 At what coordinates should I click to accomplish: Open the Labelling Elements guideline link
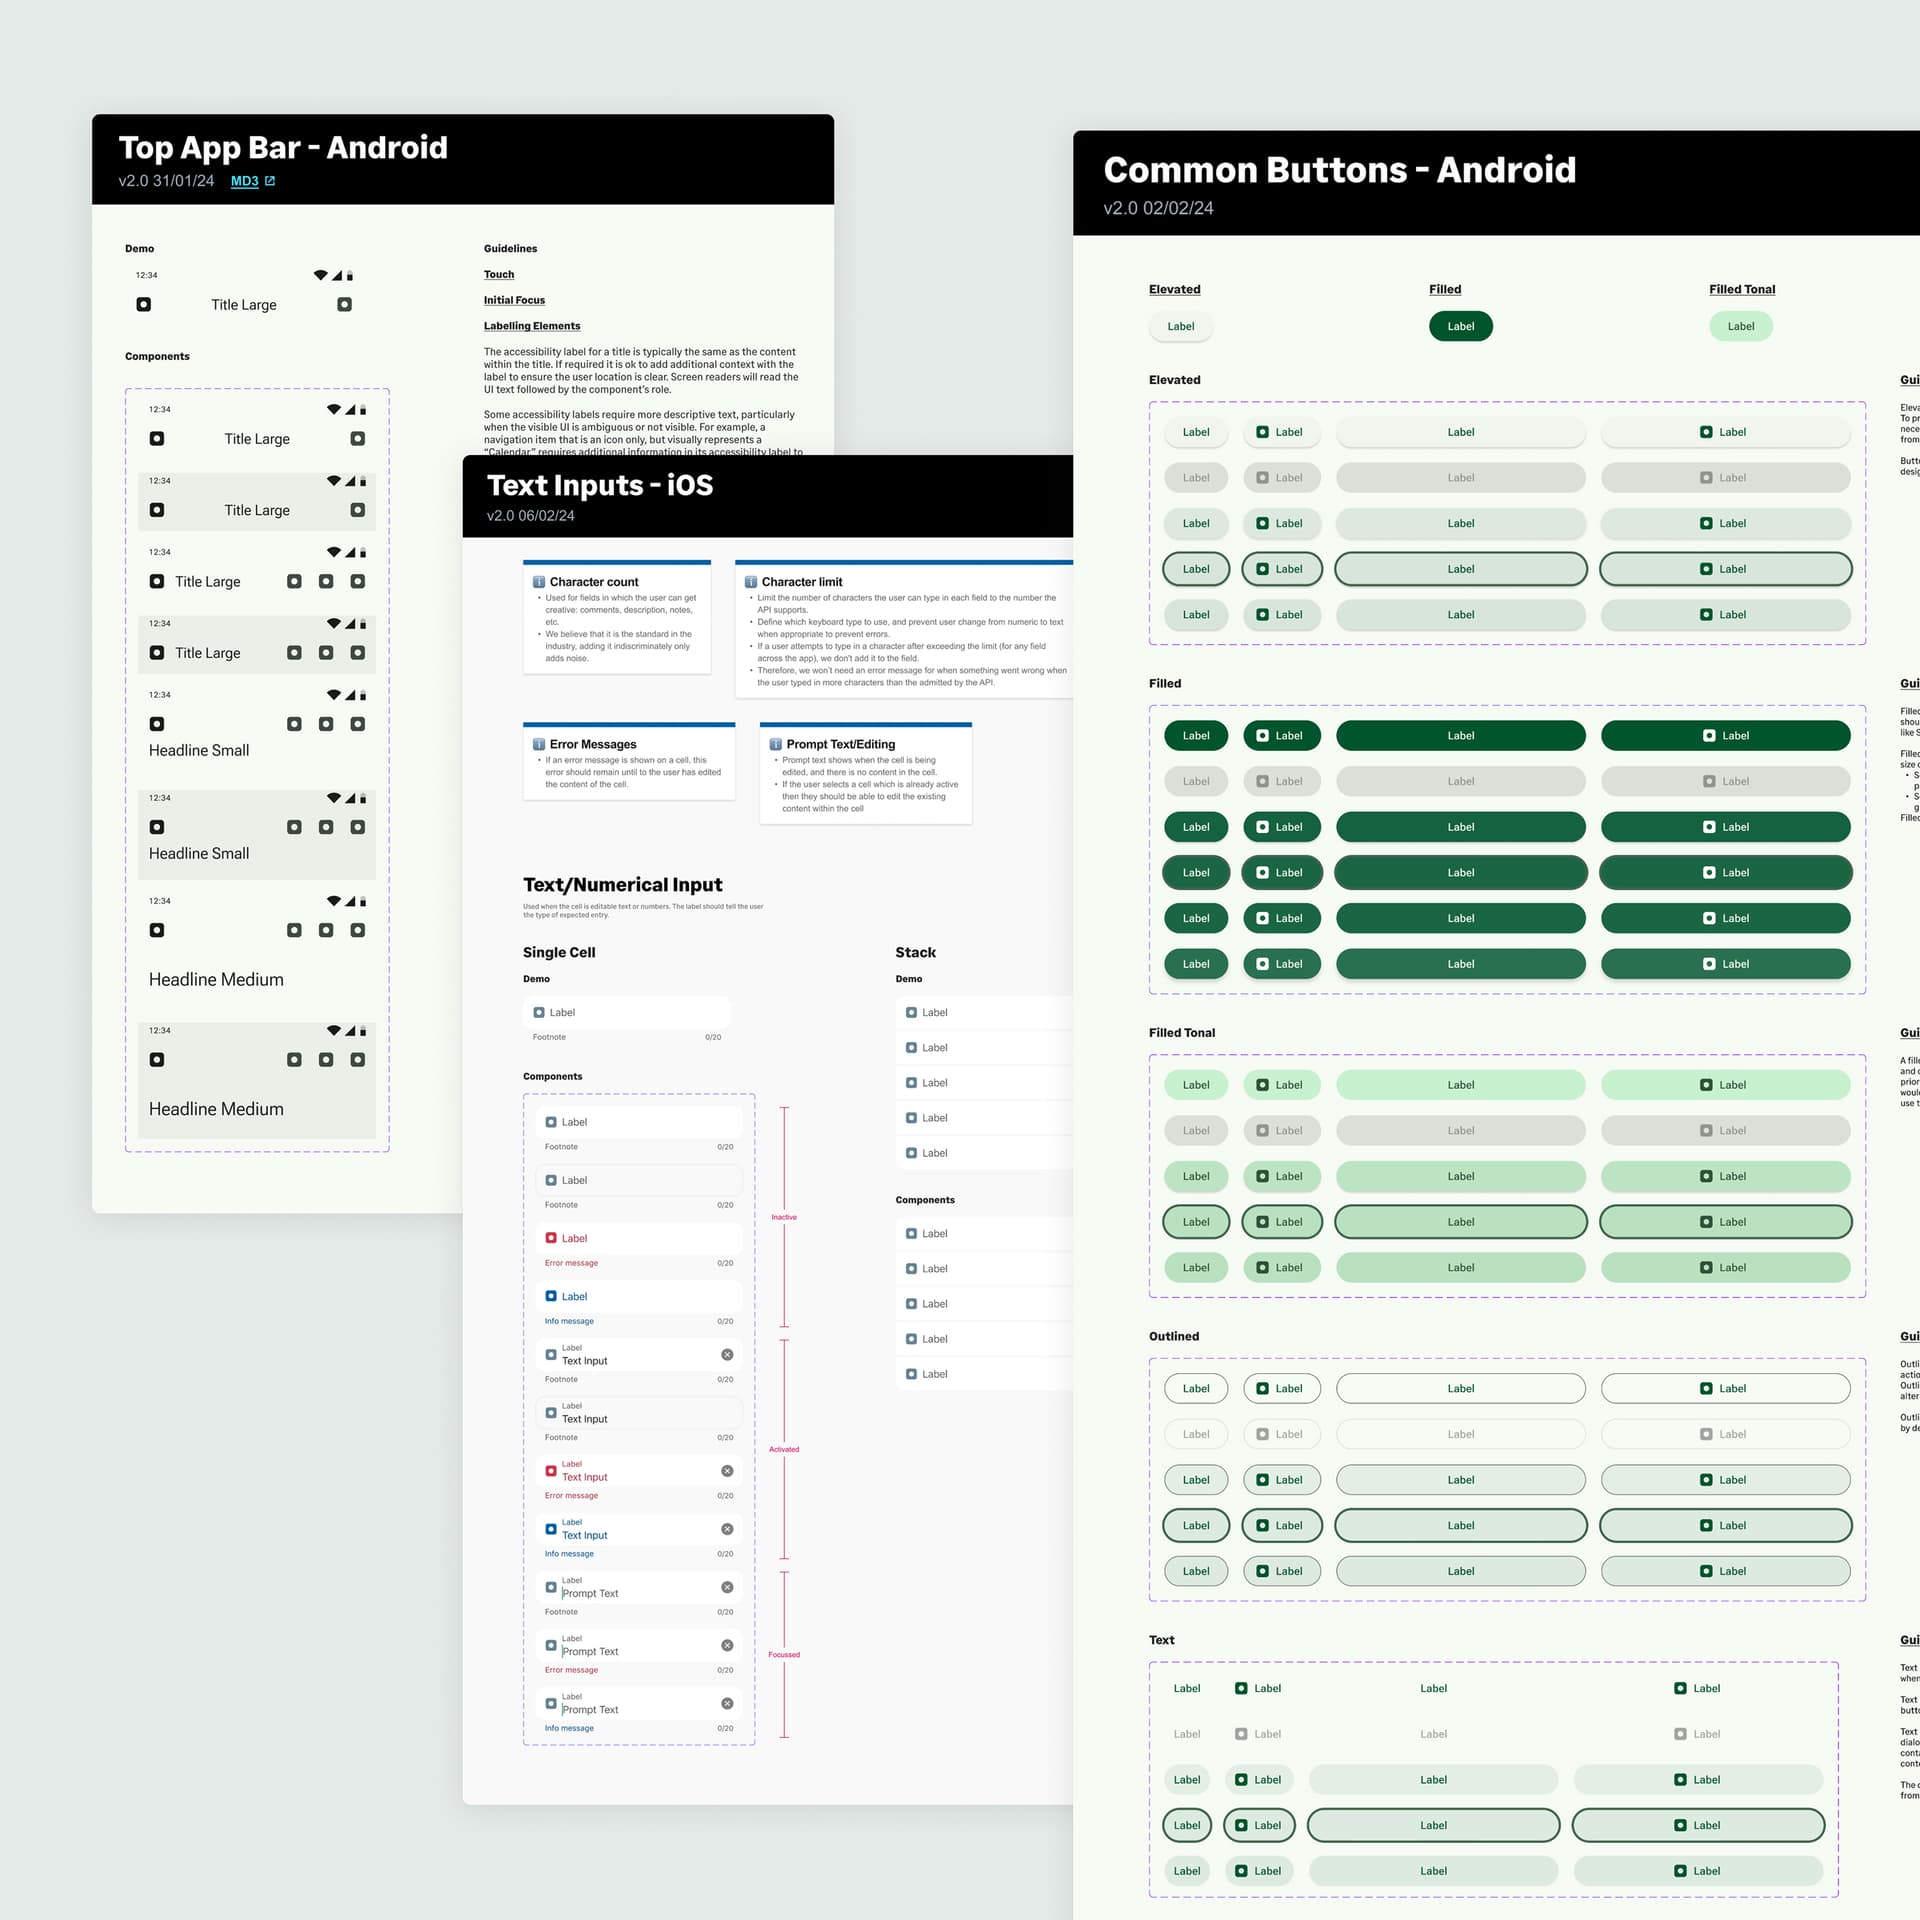tap(531, 326)
